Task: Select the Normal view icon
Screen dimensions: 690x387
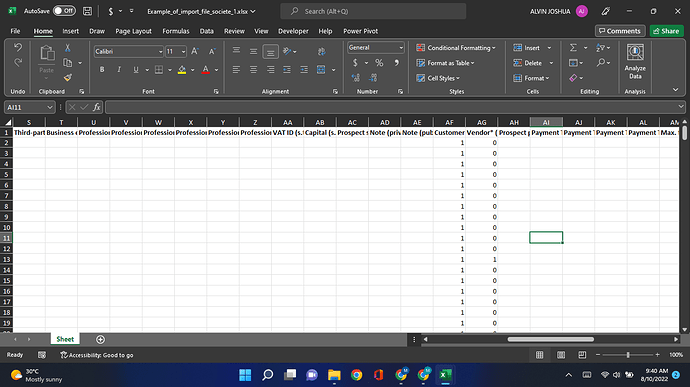Action: [540, 355]
